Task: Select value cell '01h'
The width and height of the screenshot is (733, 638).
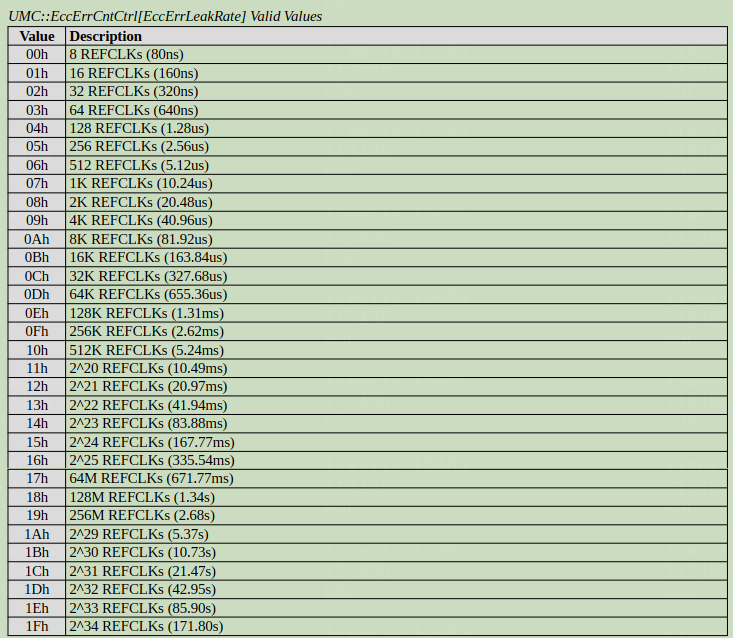Action: 37,73
